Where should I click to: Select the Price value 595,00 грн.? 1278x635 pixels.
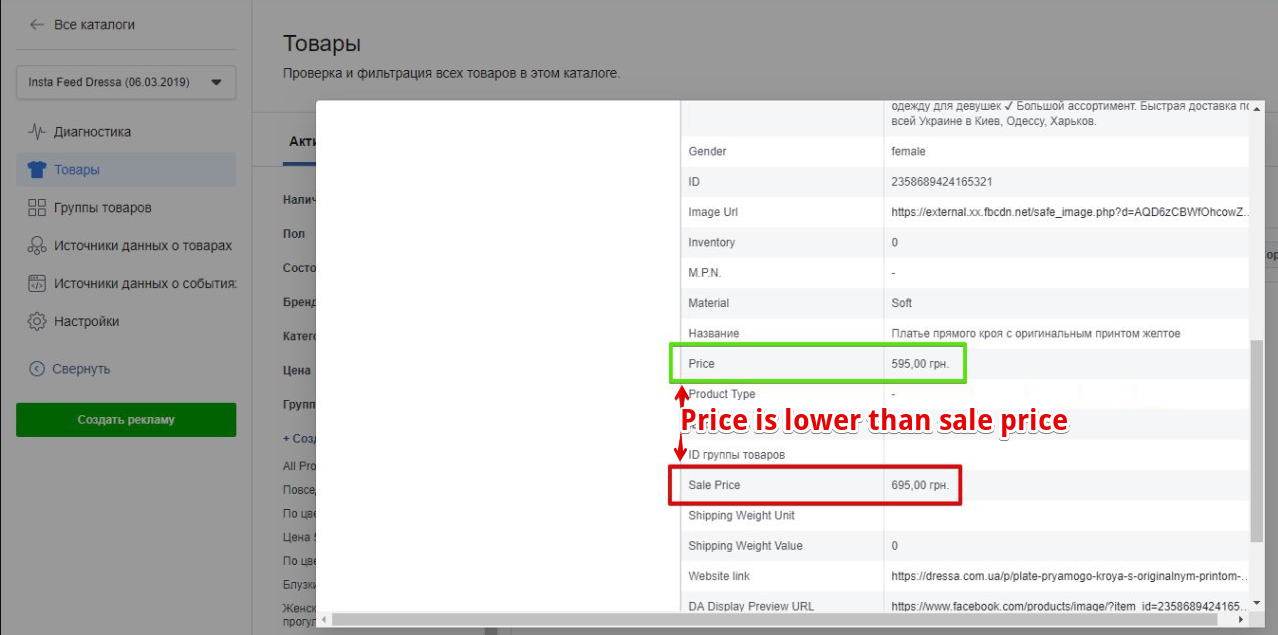[919, 364]
